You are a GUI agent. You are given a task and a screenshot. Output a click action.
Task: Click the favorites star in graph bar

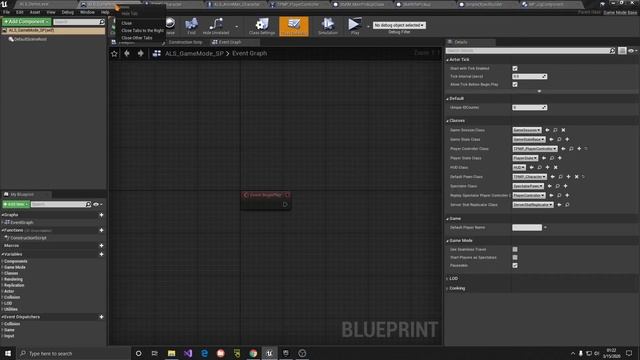coord(114,53)
